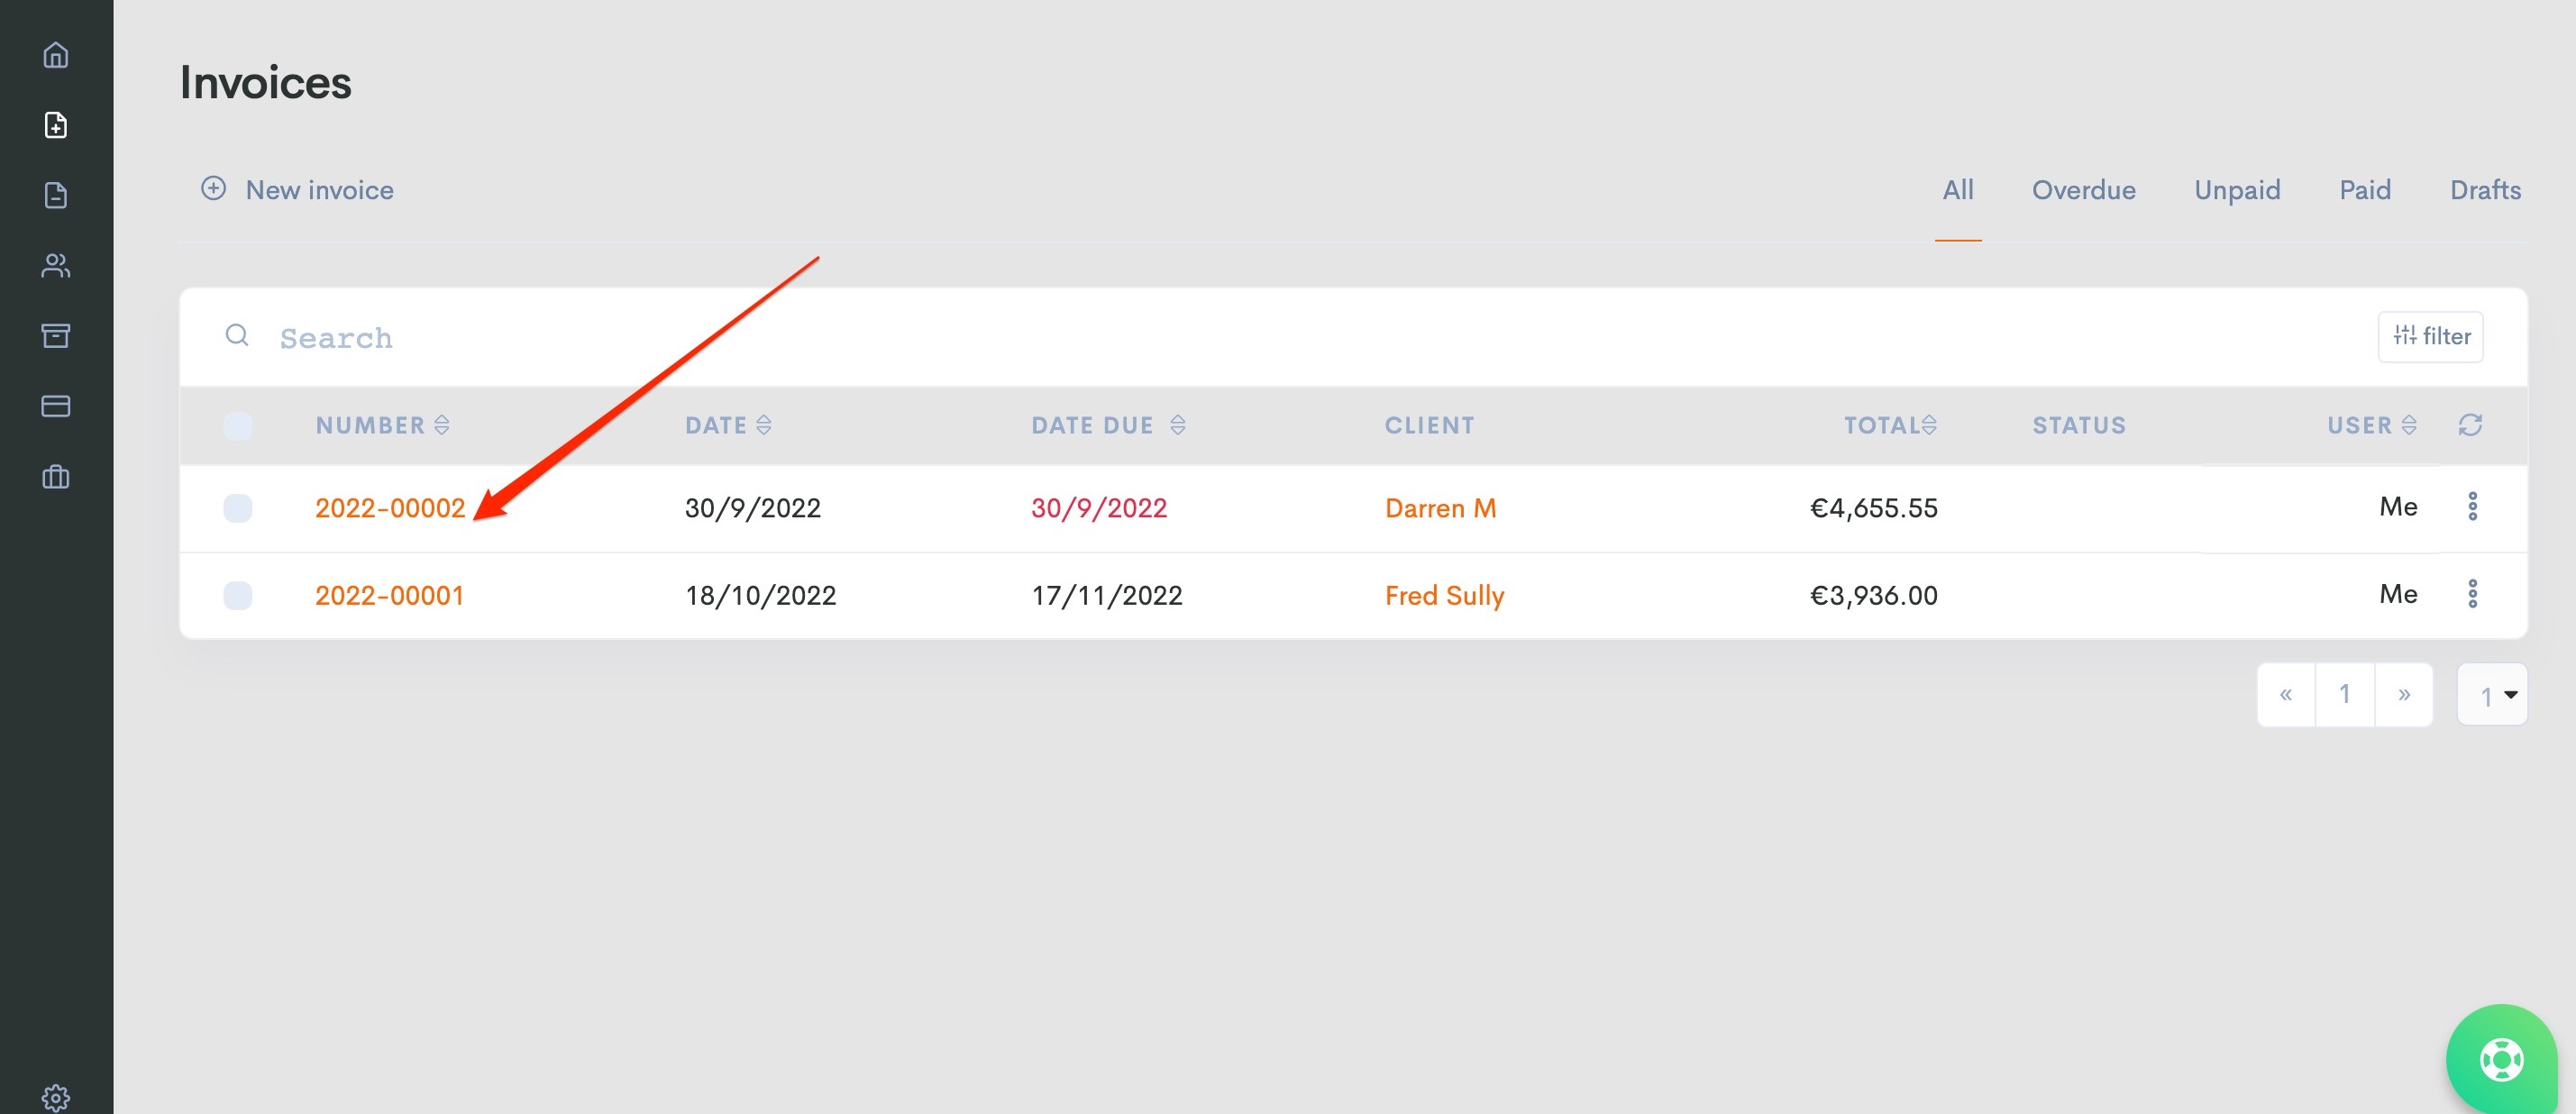
Task: Switch to the Drafts tab
Action: (x=2485, y=190)
